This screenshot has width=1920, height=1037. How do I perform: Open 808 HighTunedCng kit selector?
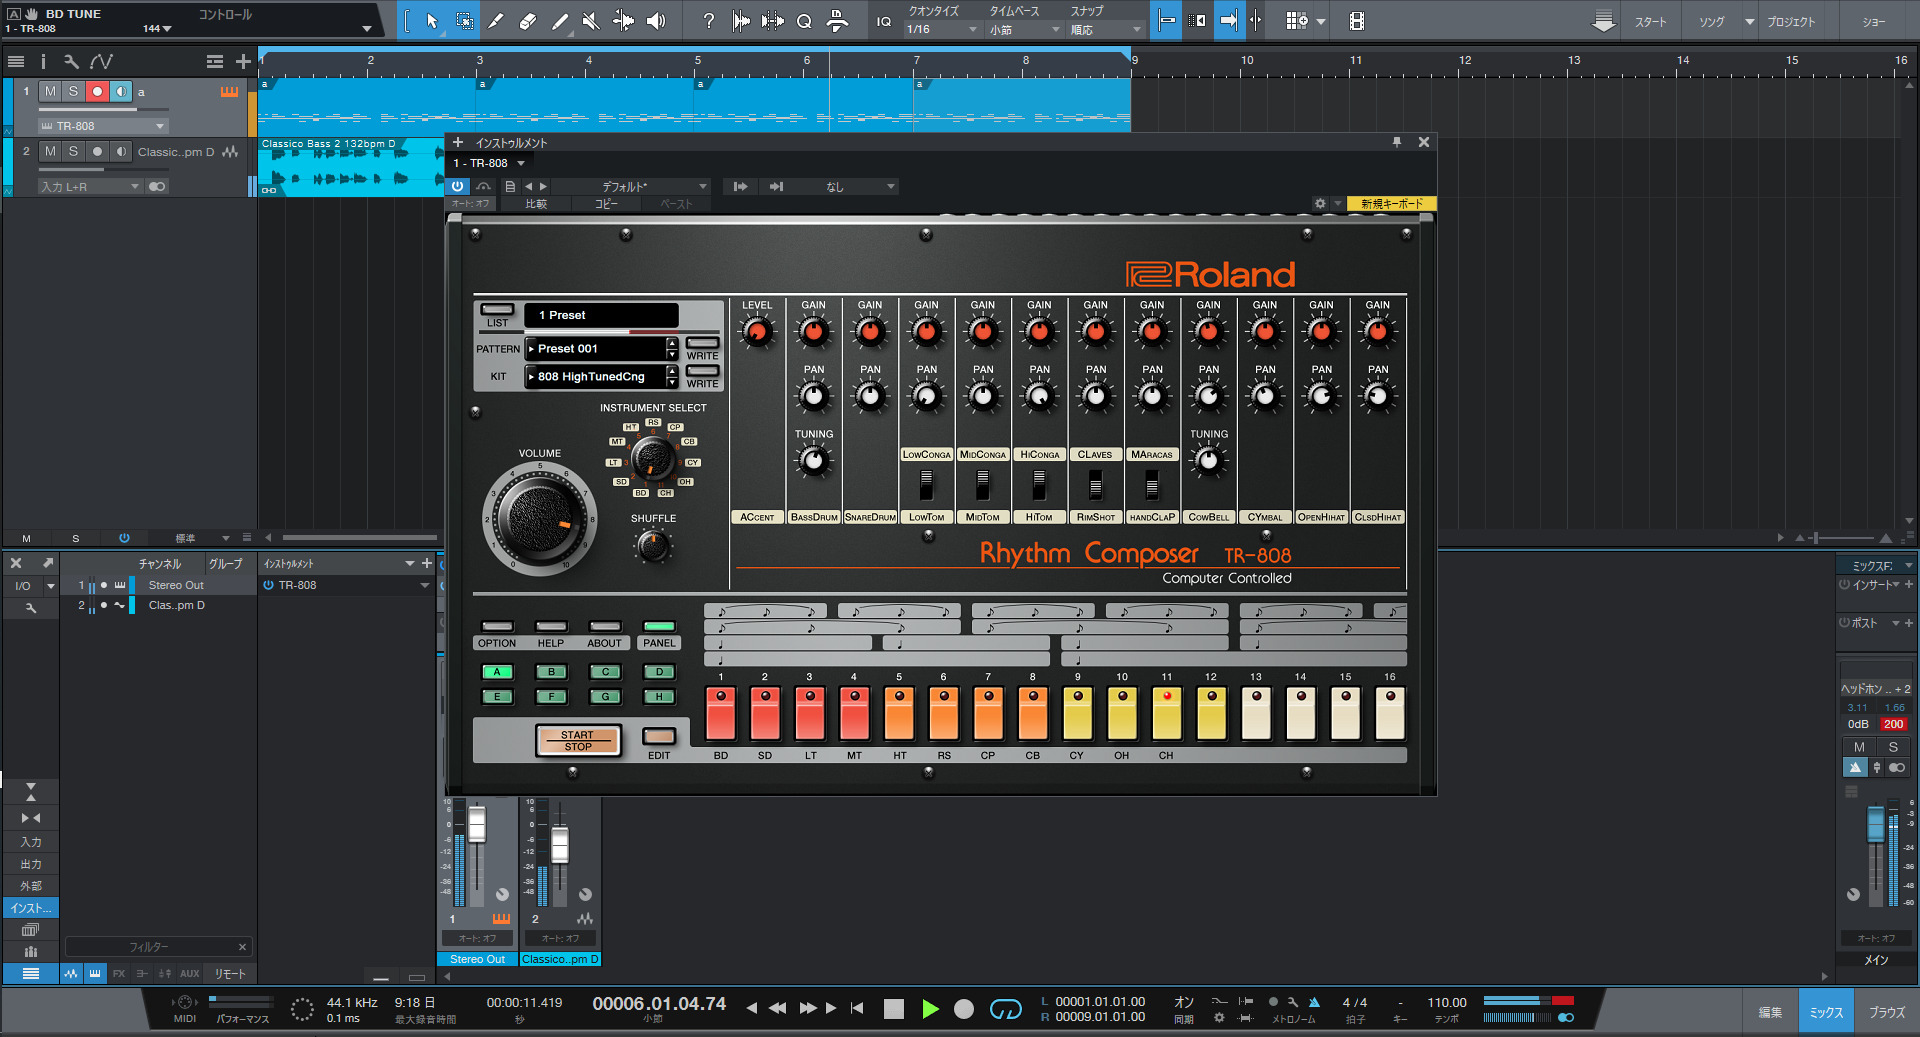tap(602, 377)
